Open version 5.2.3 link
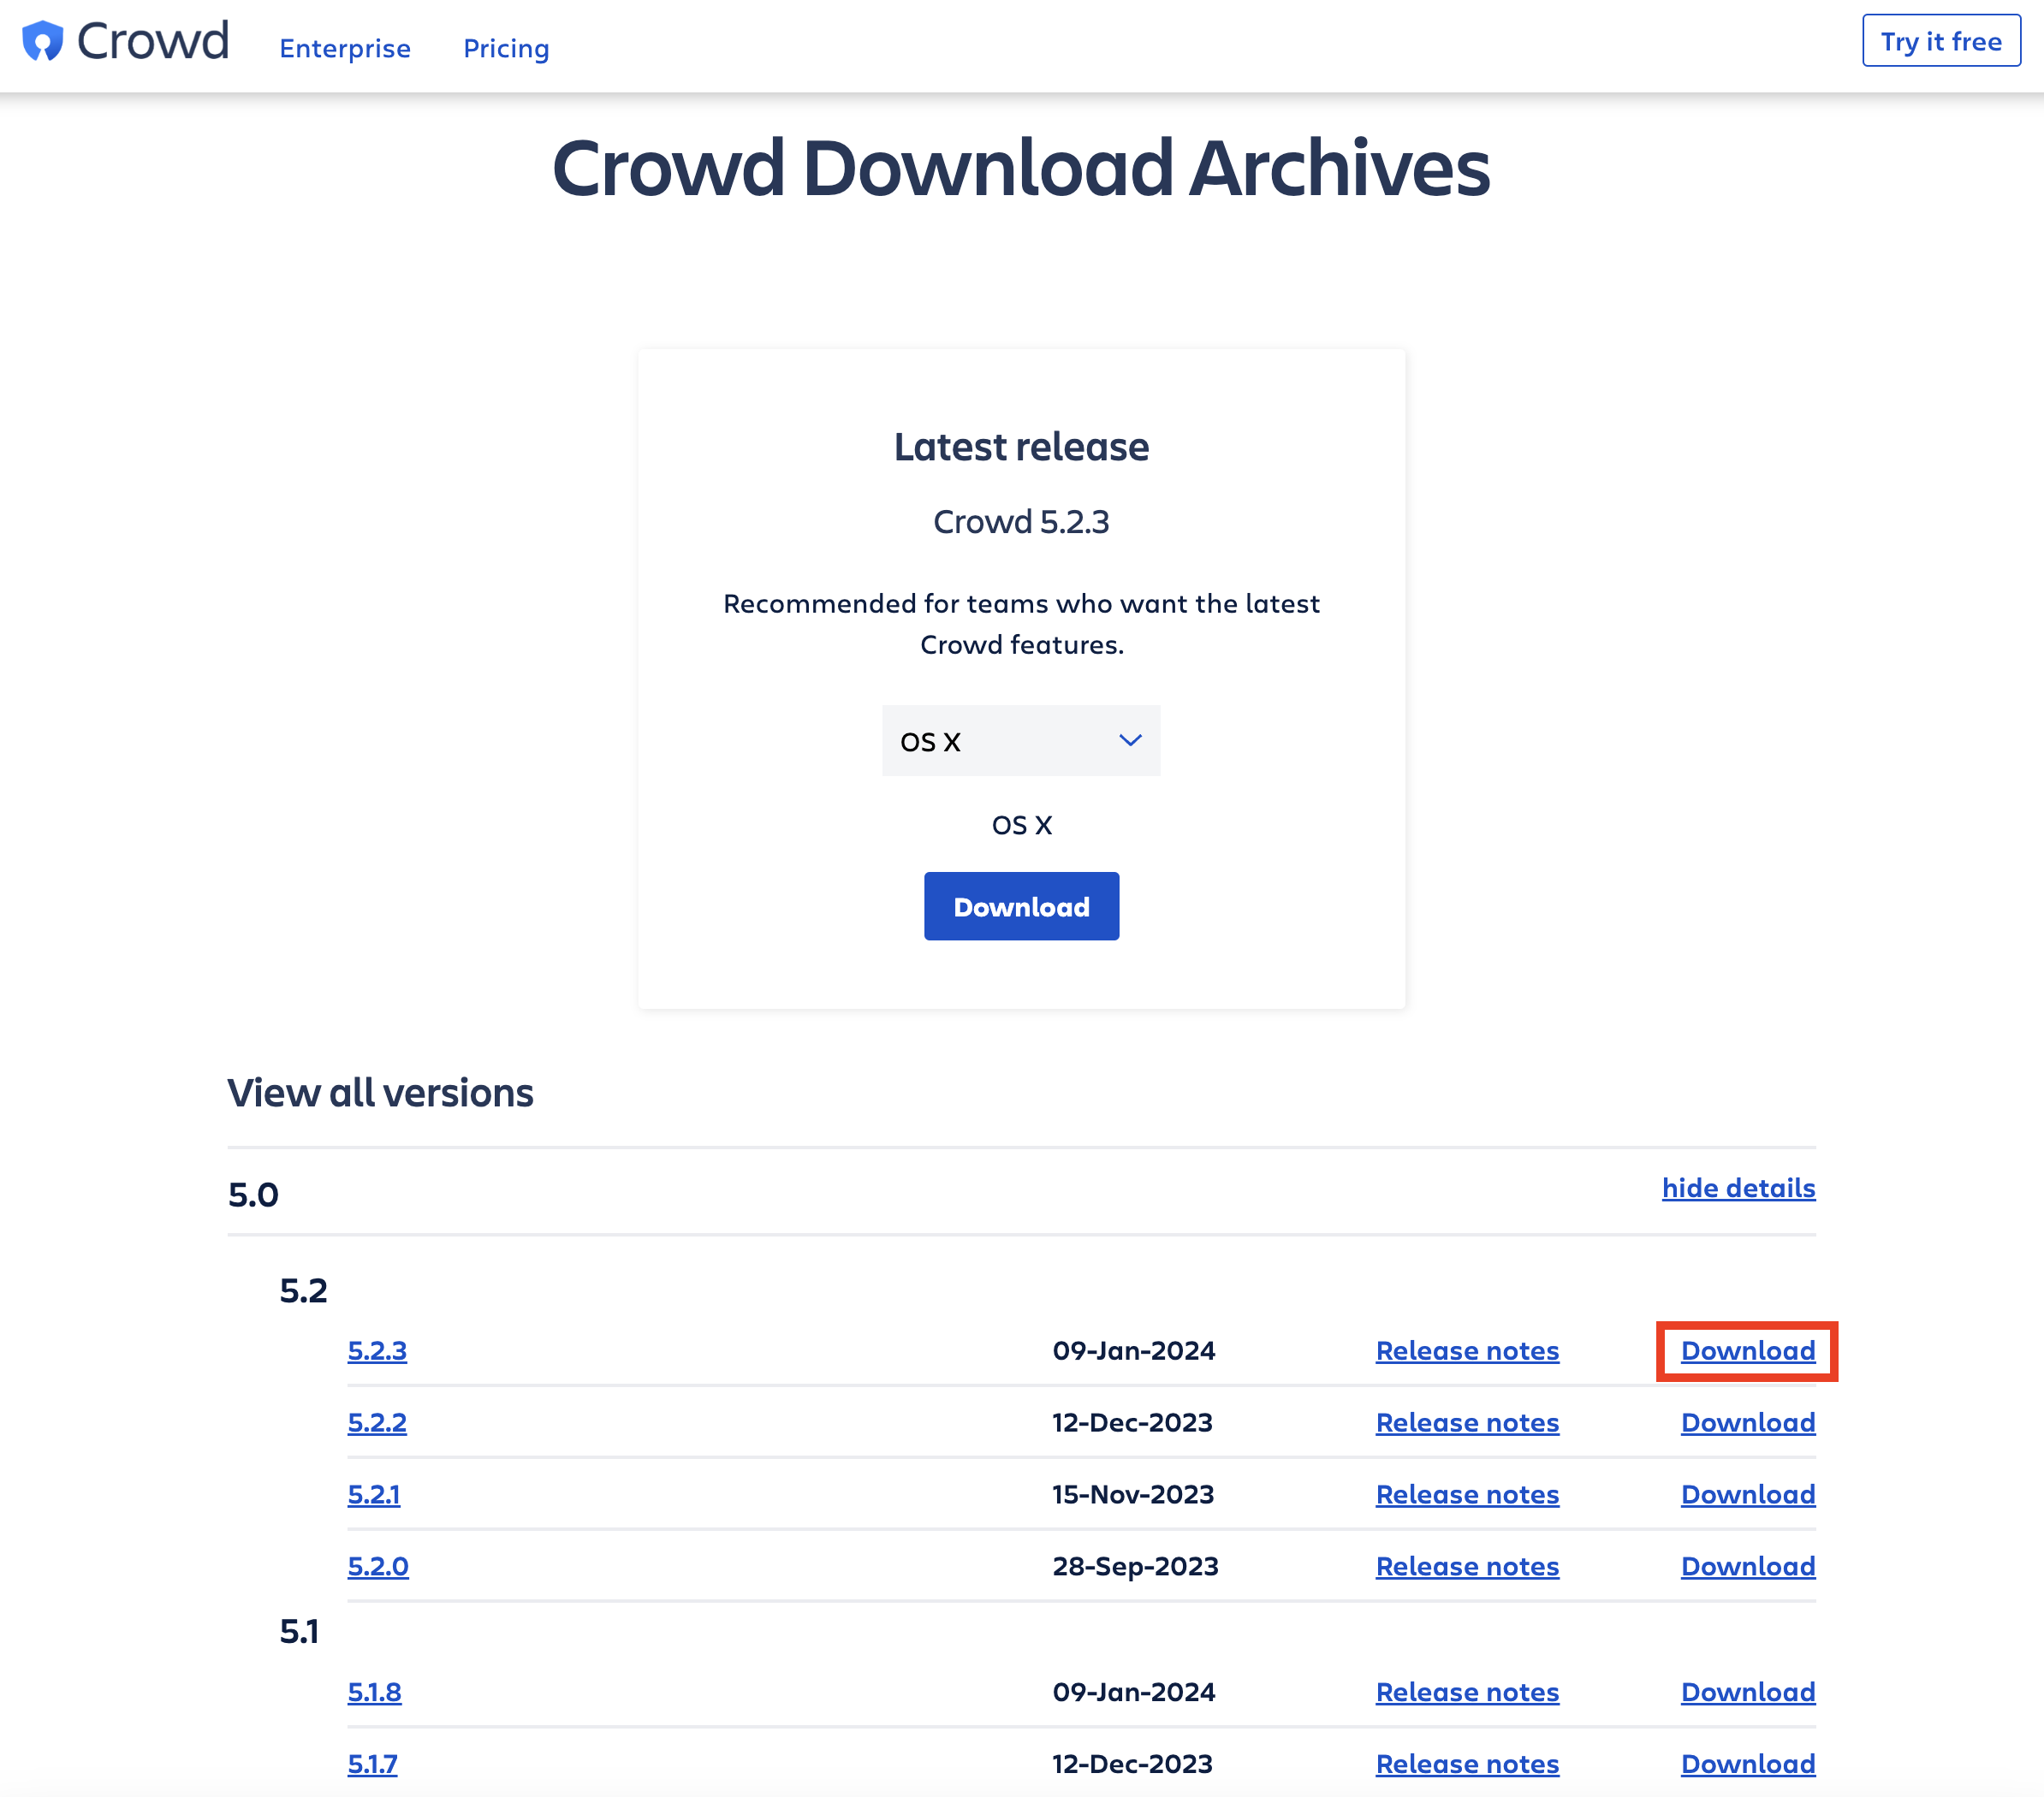Screen dimensions: 2044x1797 tap(377, 1351)
